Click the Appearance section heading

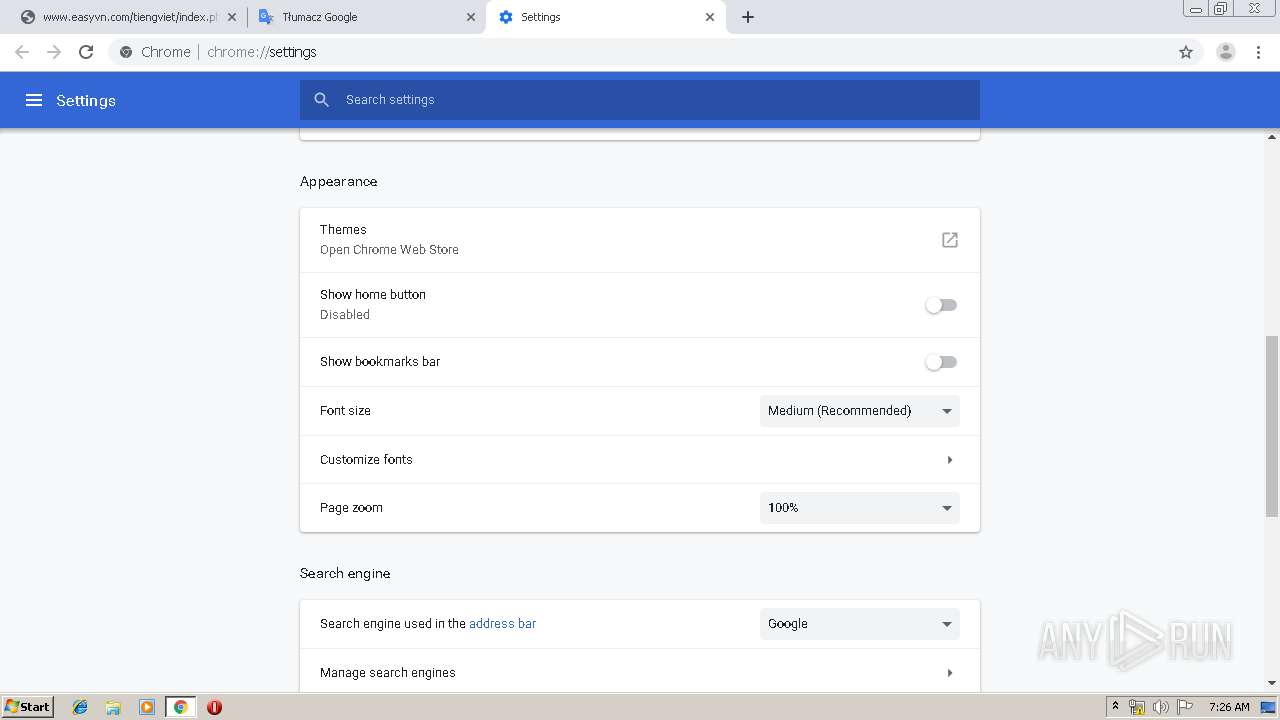[339, 182]
